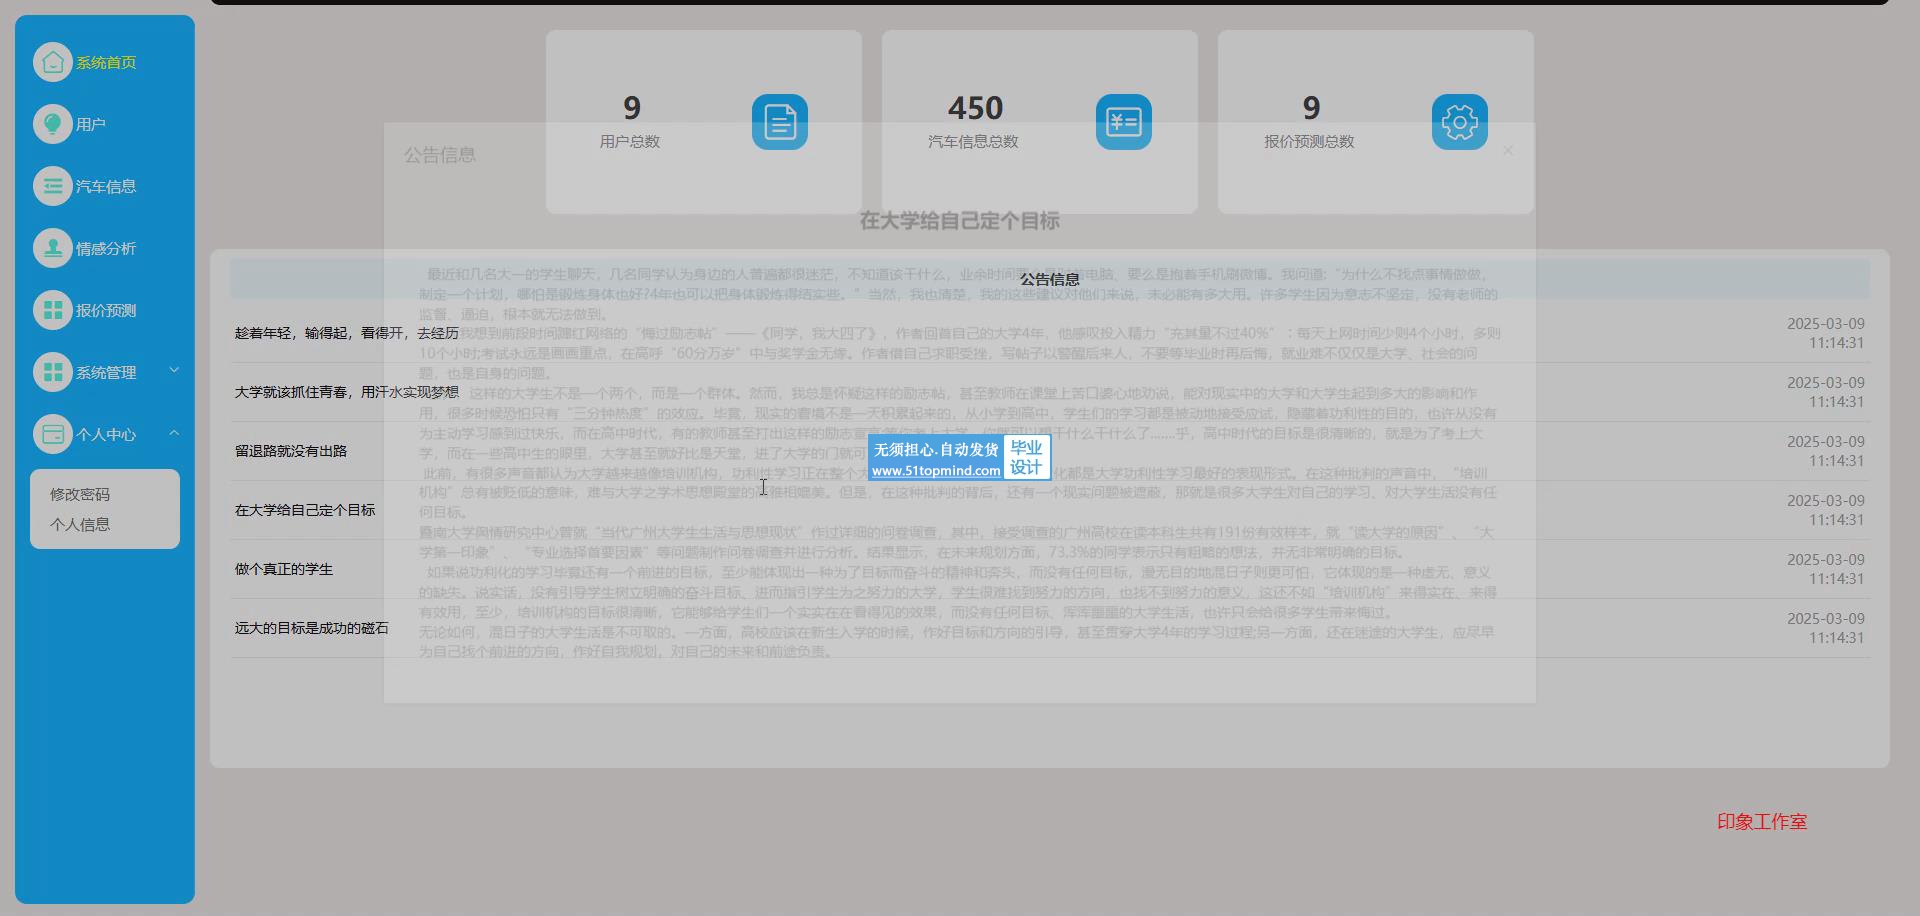Collapse the 个人中心 submenu arrow

coord(174,433)
